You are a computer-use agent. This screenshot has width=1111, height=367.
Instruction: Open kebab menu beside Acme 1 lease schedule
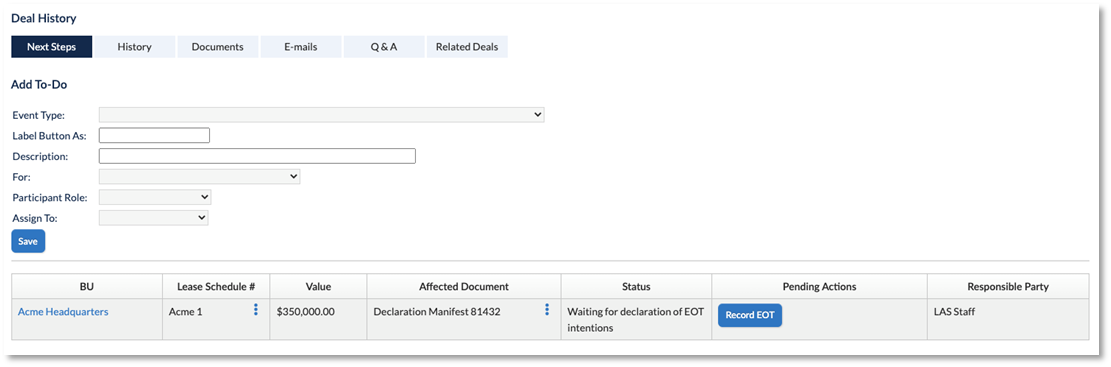[256, 310]
